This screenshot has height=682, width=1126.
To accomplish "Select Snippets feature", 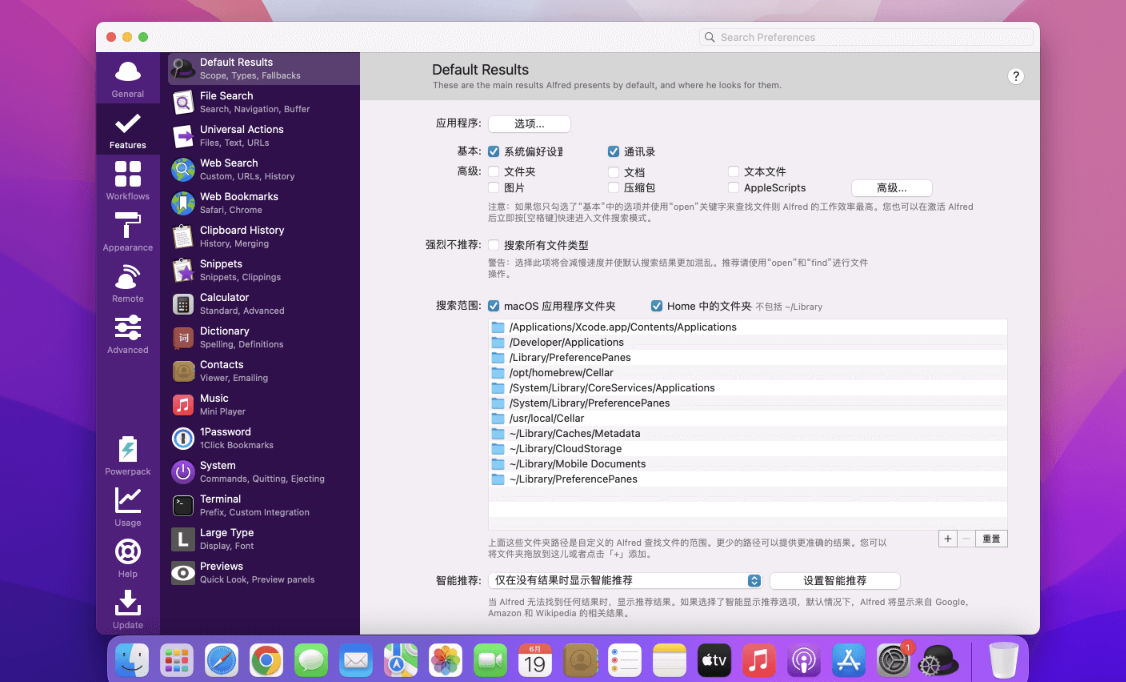I will (264, 270).
